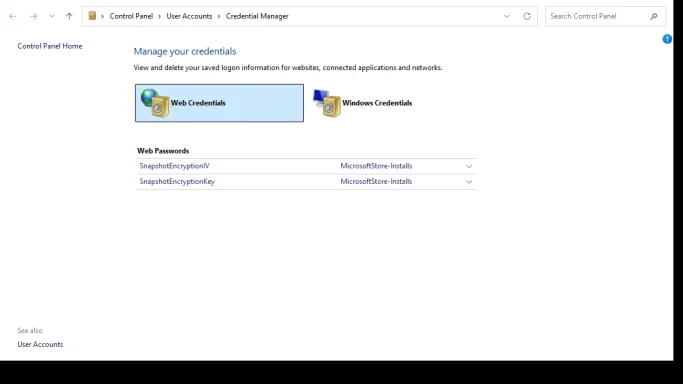Viewport: 683px width, 384px height.
Task: Click the search magnifier icon
Action: pos(654,16)
